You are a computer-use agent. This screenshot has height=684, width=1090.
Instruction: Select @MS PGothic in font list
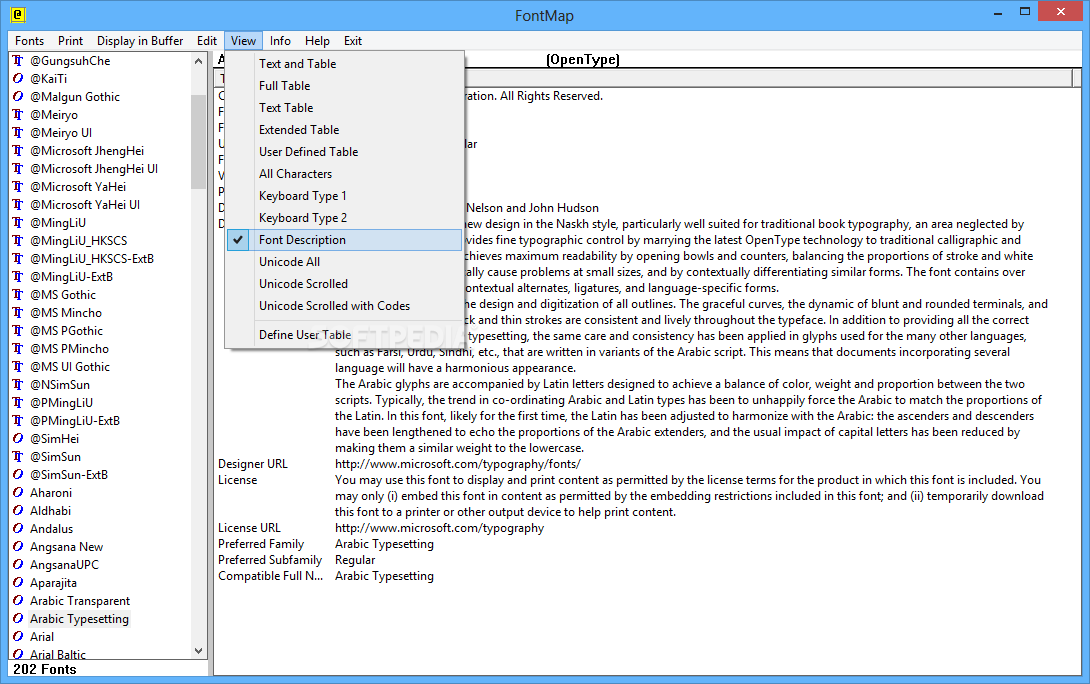(x=66, y=331)
